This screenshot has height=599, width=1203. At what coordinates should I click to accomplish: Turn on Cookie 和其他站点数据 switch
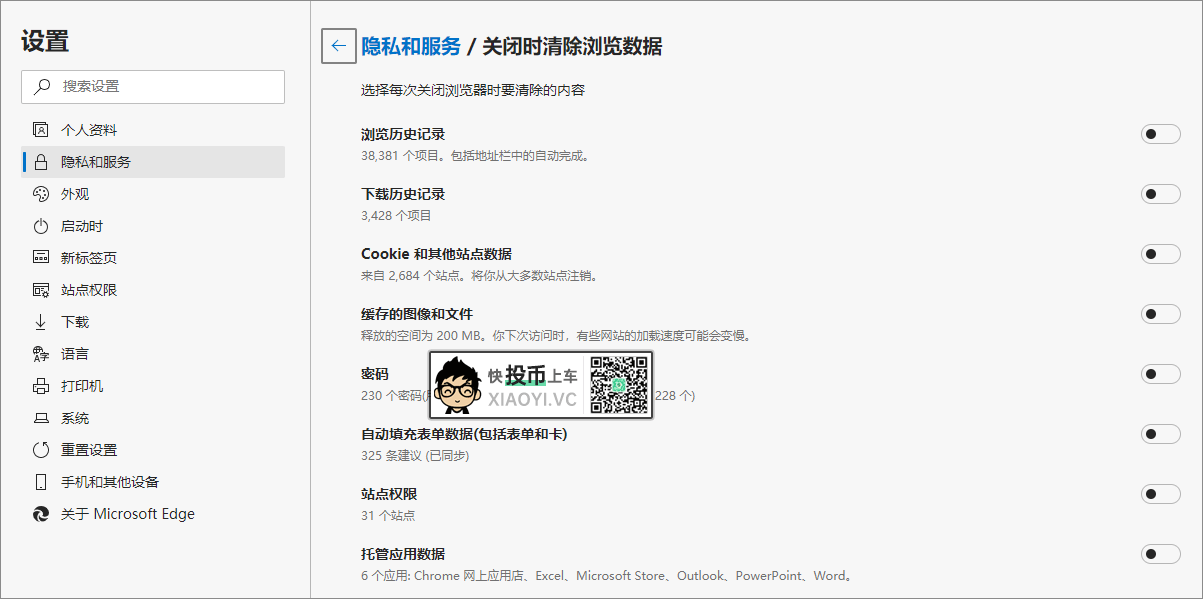coord(1161,254)
